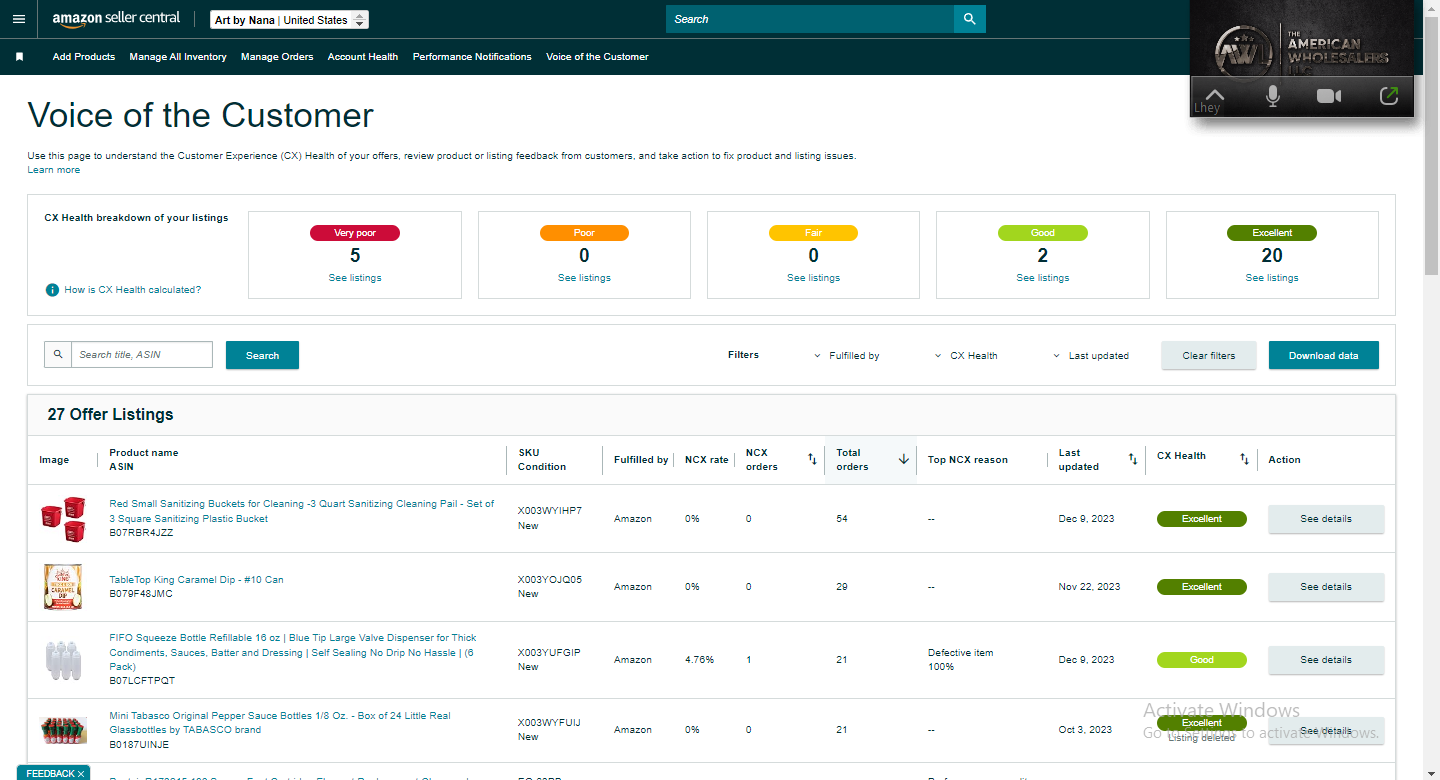Focus the top Search input field

pos(810,19)
